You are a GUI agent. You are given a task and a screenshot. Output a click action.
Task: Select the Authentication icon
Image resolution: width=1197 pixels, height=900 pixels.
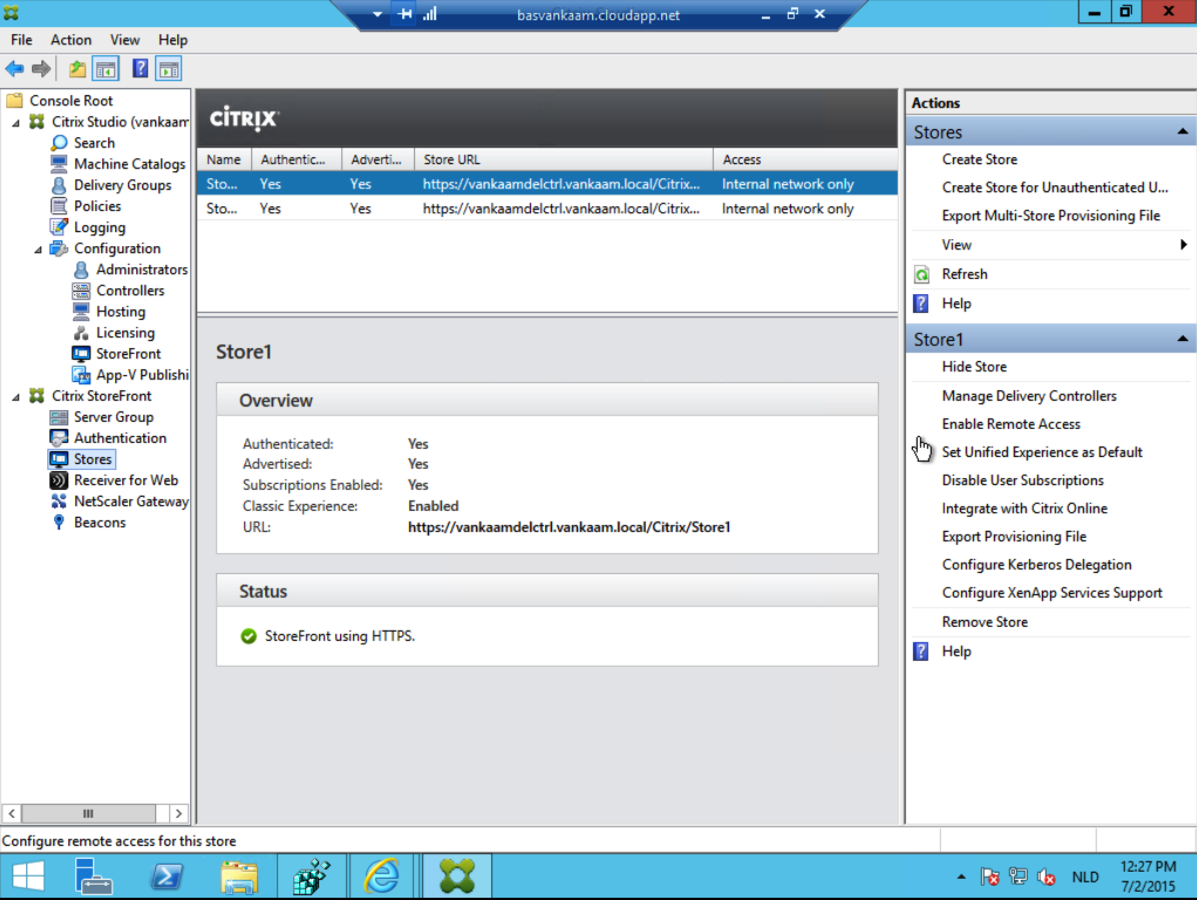[x=59, y=438]
